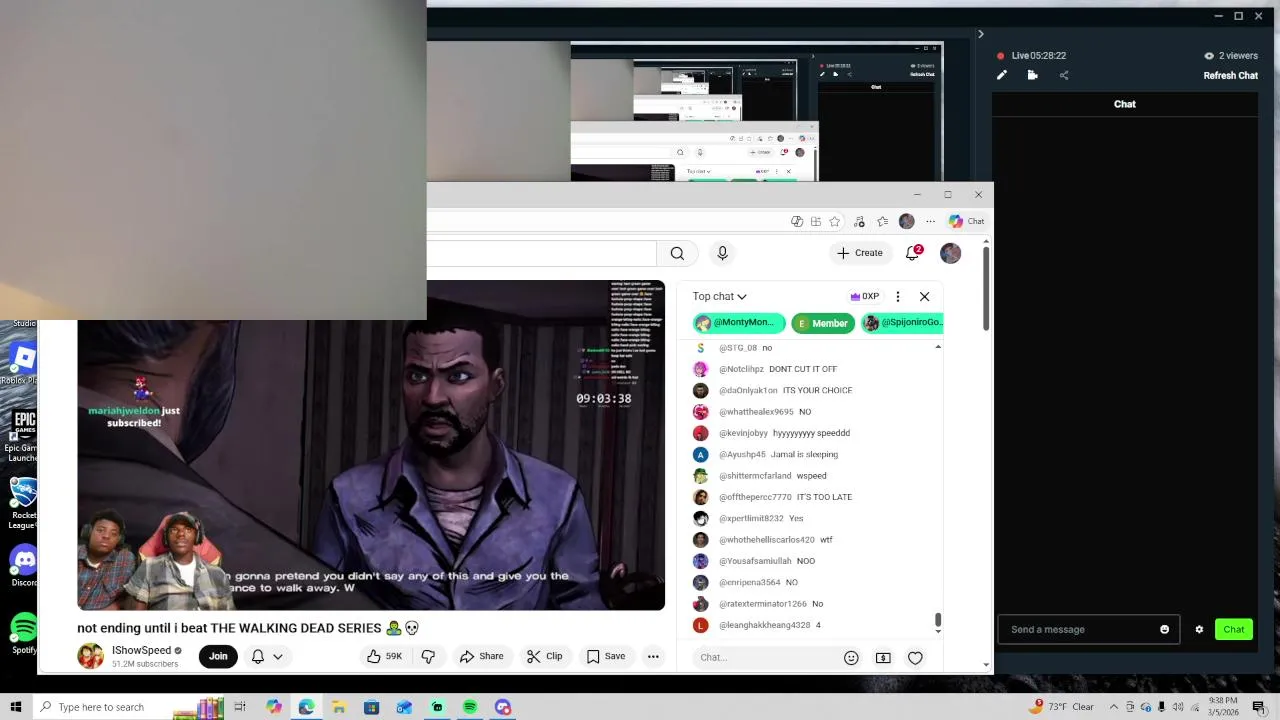Open Spotify from the taskbar
The image size is (1280, 720).
click(x=470, y=707)
